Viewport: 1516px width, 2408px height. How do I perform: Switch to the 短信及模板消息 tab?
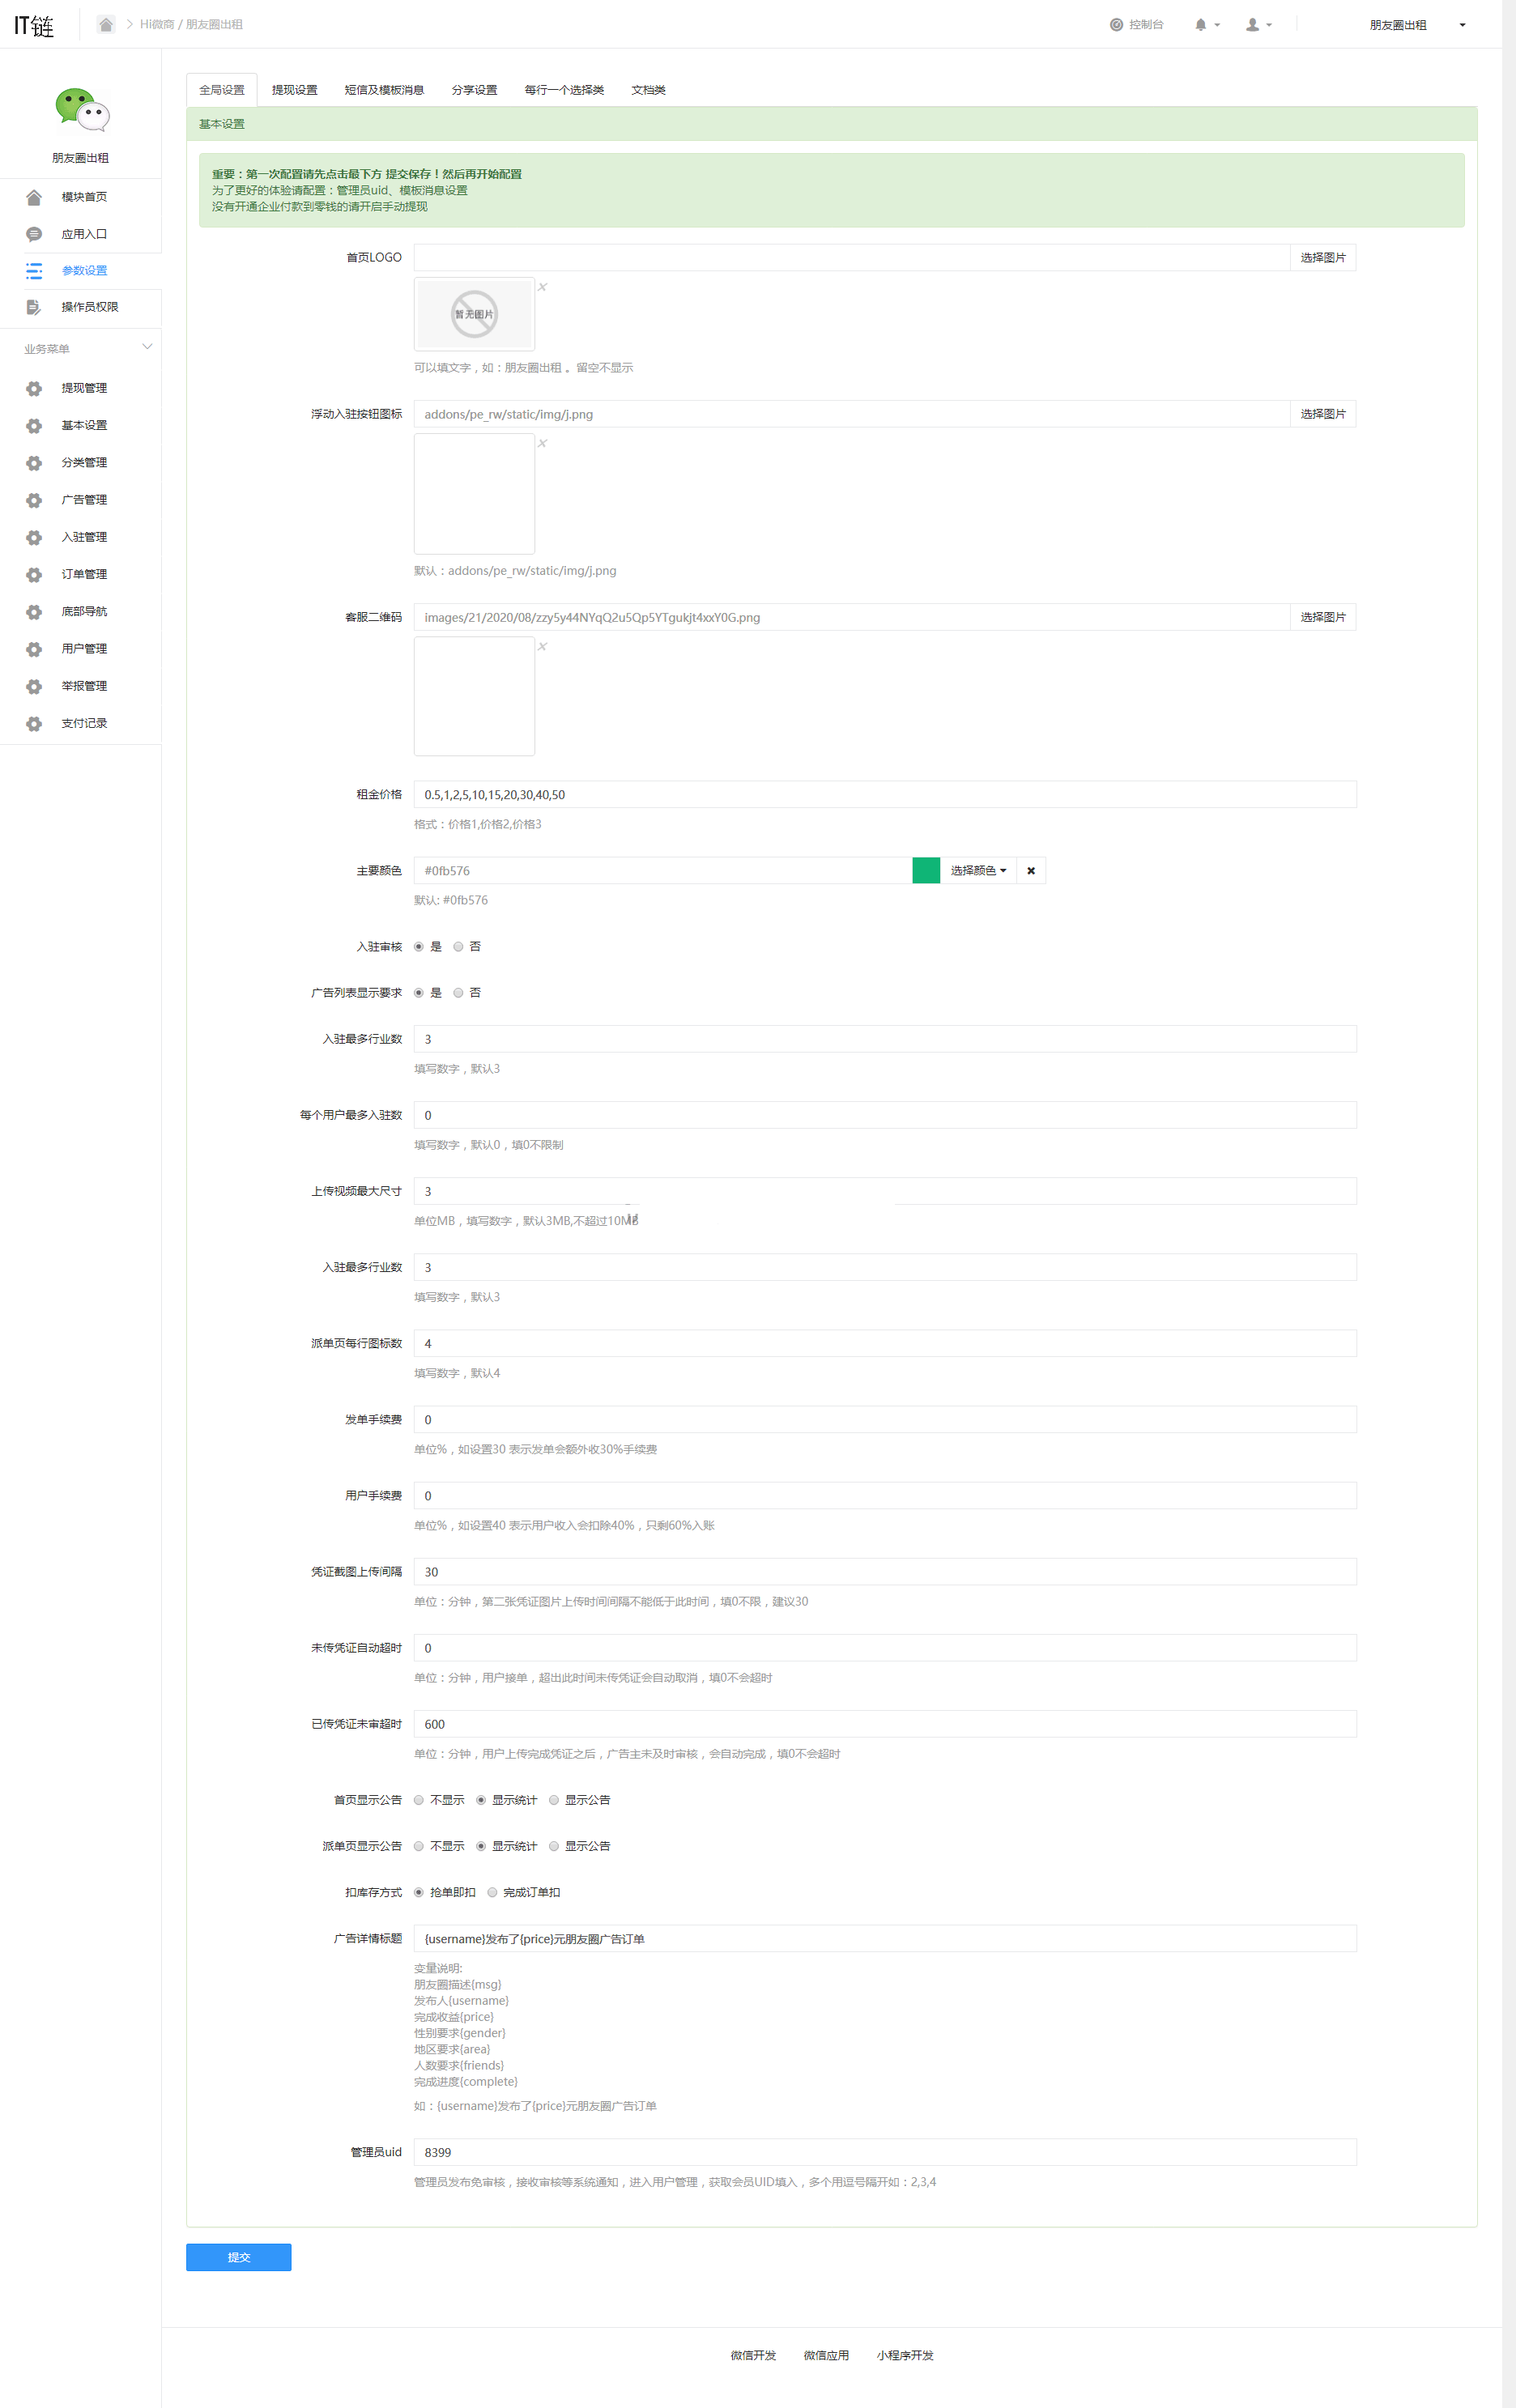click(x=384, y=90)
